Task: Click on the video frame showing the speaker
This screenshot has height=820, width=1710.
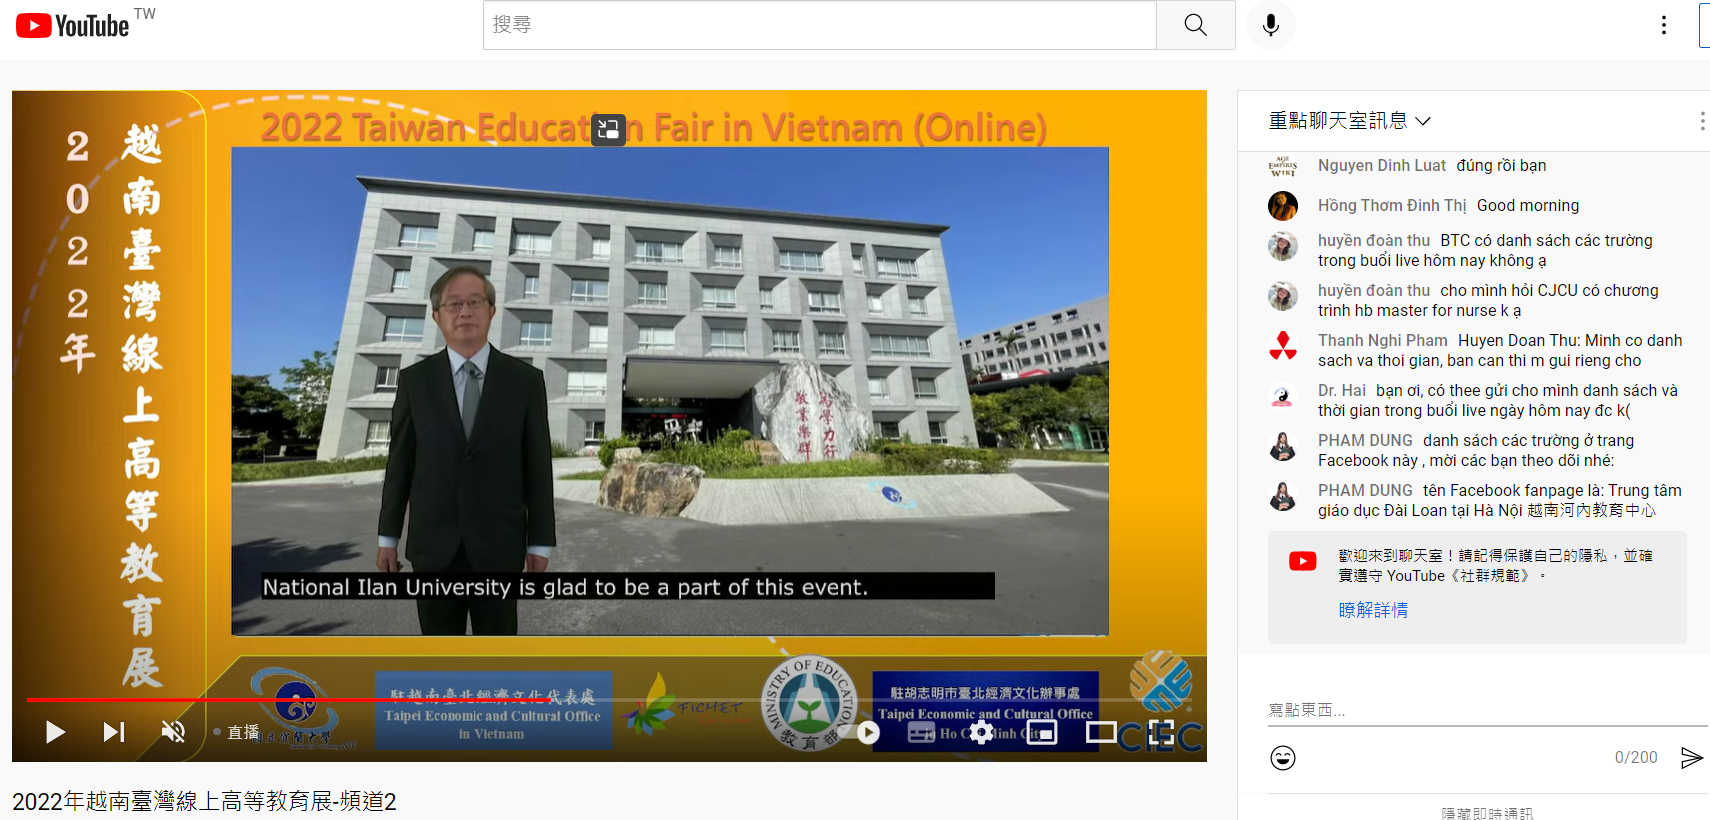Action: pyautogui.click(x=670, y=391)
